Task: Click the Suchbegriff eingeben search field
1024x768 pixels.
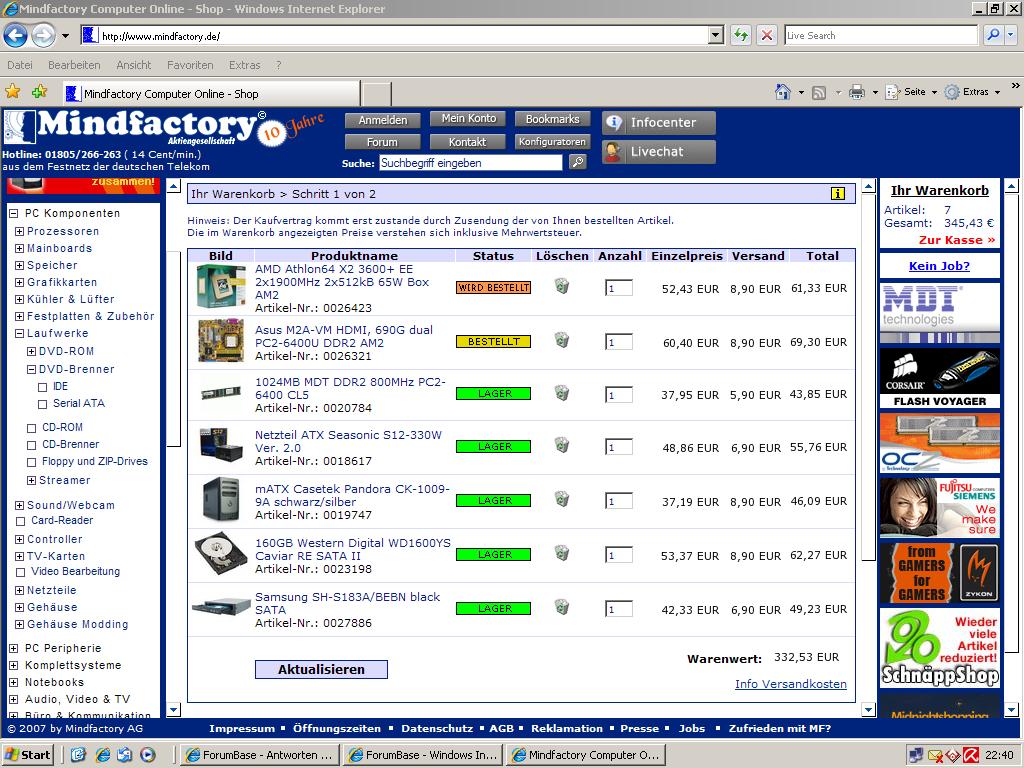Action: click(x=470, y=163)
